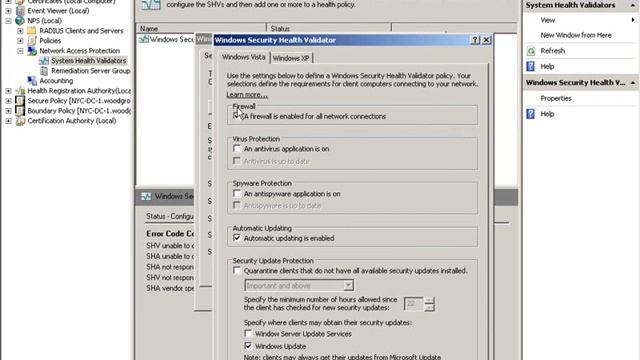
Task: Click the Secure Policy node icon
Action: pos(20,101)
